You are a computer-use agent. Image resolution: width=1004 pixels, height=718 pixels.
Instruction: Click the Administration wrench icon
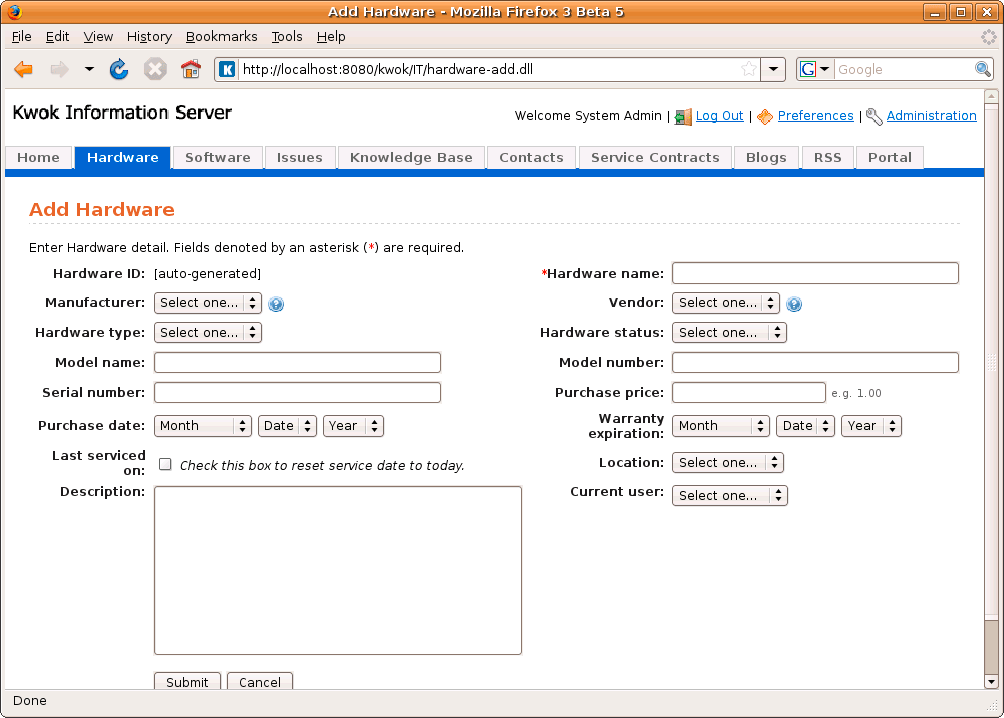coord(874,117)
